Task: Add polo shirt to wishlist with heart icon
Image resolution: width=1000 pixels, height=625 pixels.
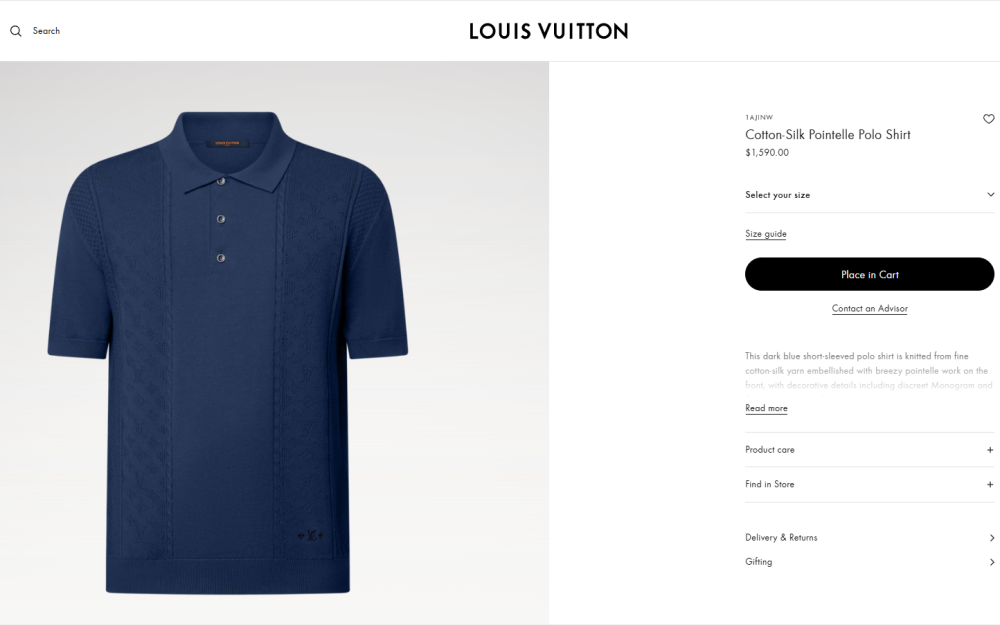Action: click(x=989, y=119)
